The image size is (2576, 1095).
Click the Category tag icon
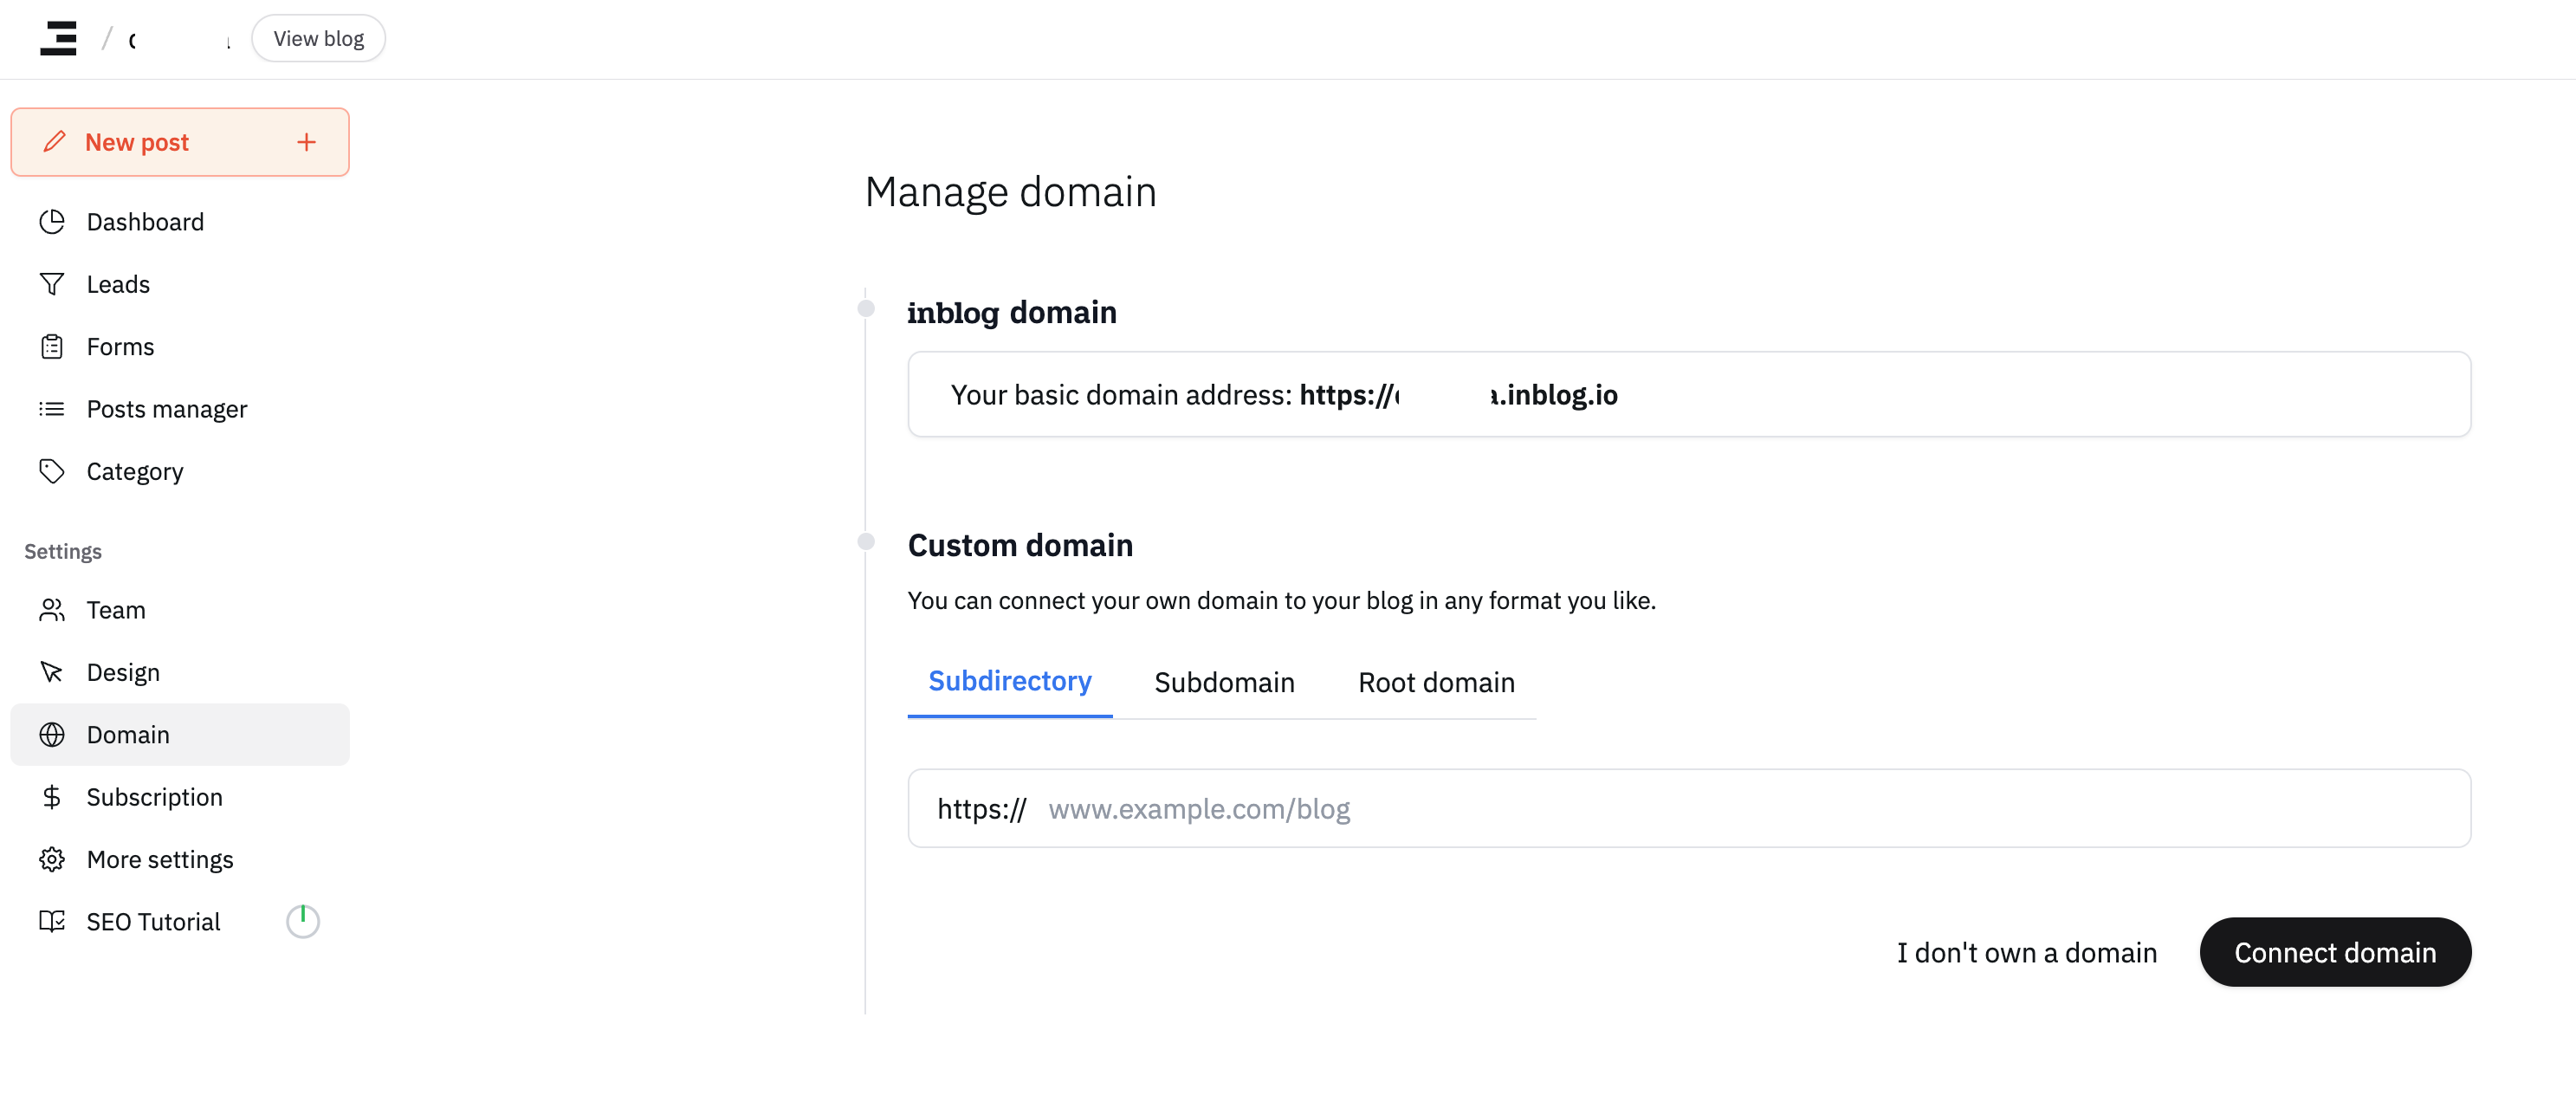(x=52, y=471)
